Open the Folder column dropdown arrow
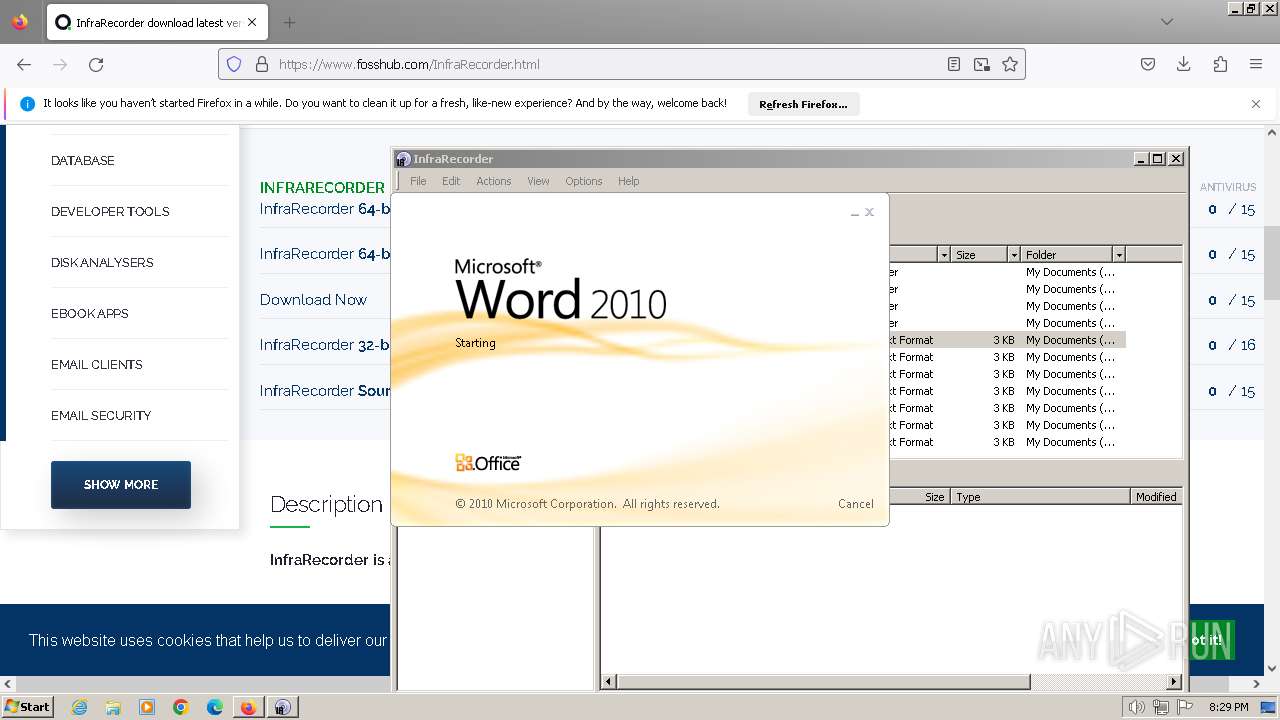Screen dimensions: 1280x720 coord(1119,255)
